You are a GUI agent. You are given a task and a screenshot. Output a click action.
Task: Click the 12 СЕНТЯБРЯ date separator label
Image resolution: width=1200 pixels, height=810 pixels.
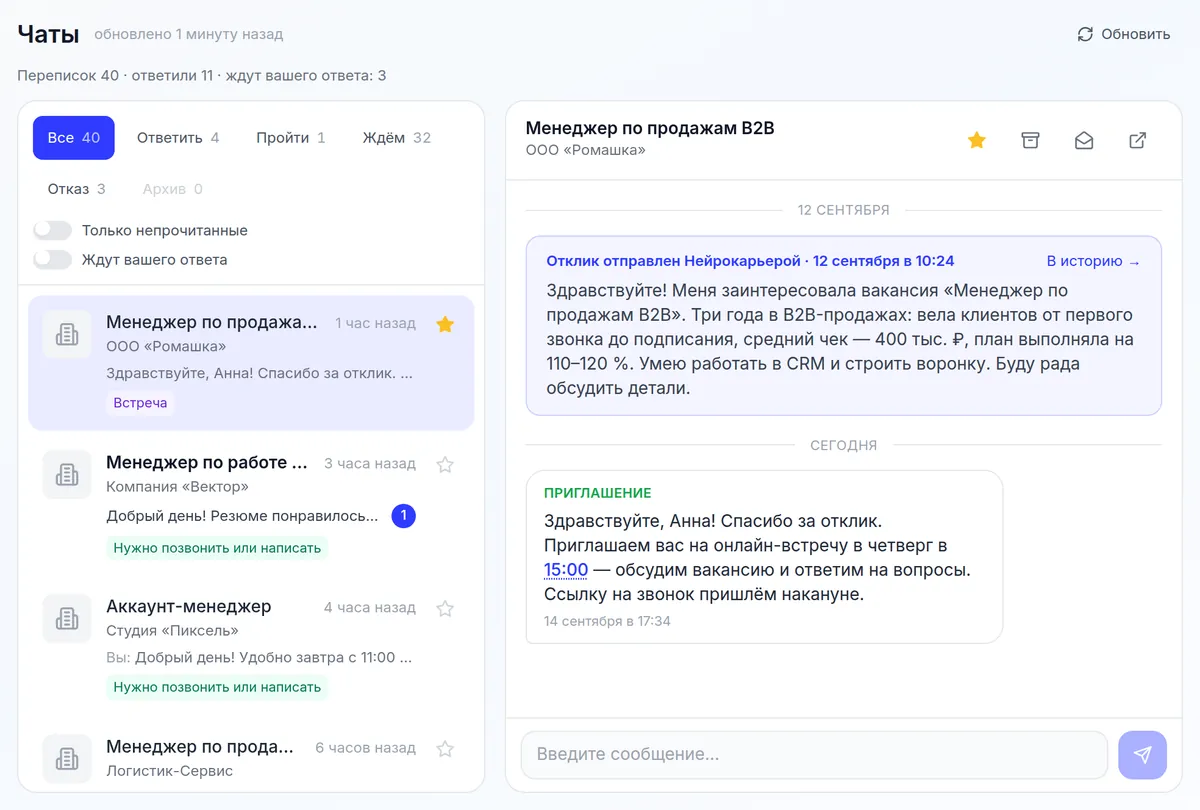pos(843,210)
